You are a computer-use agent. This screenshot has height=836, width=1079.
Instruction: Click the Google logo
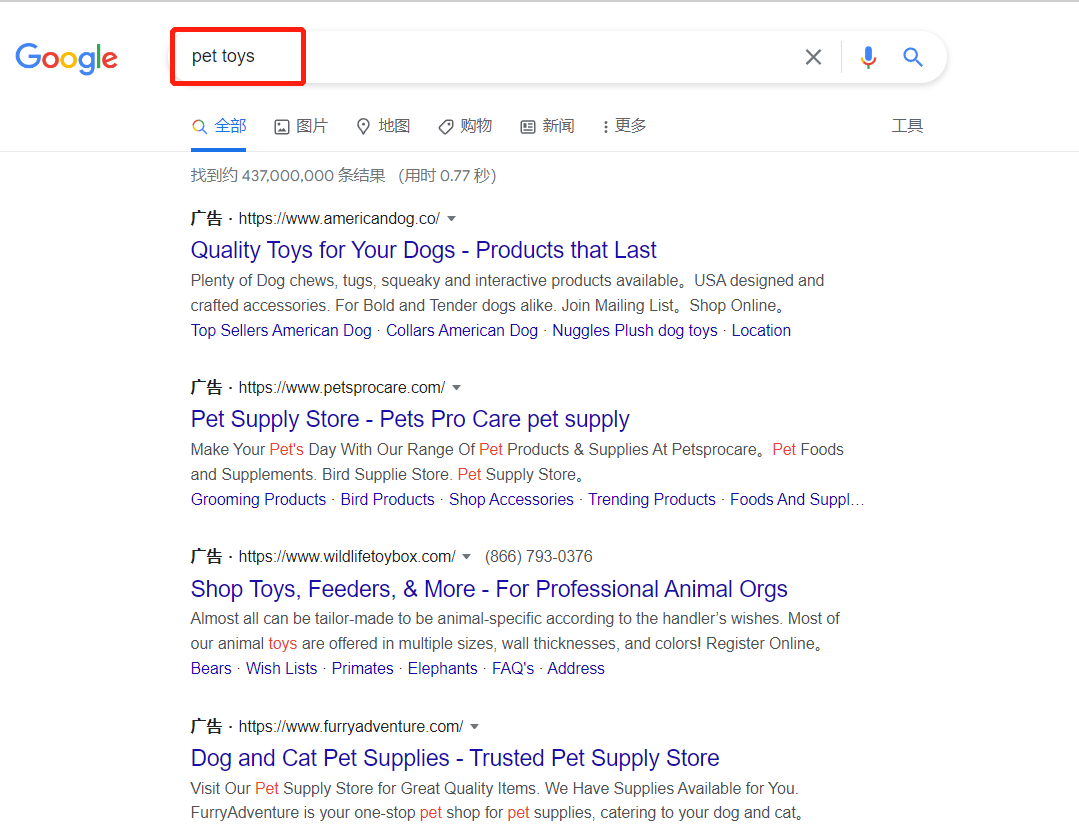click(x=66, y=58)
